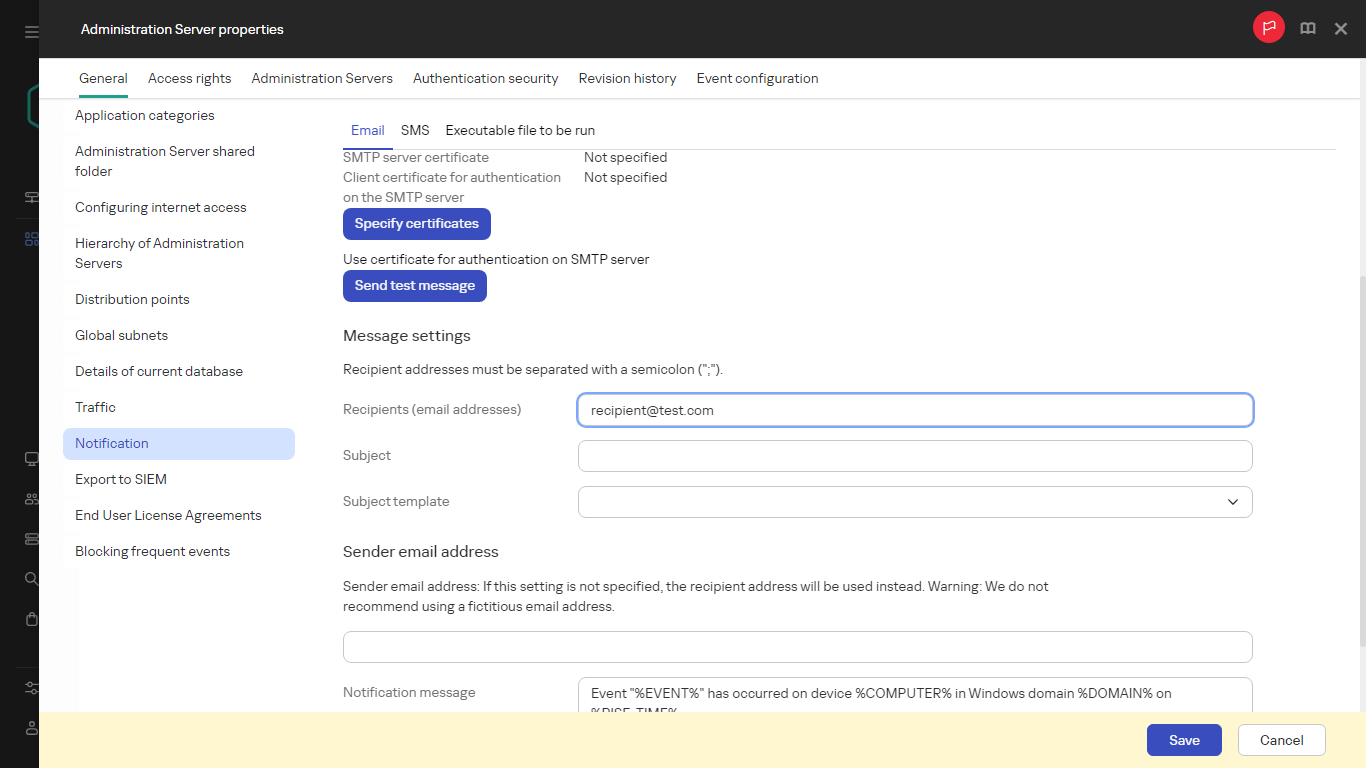The width and height of the screenshot is (1366, 768).
Task: Select the Users & Roles sidebar icon
Action: 30,498
